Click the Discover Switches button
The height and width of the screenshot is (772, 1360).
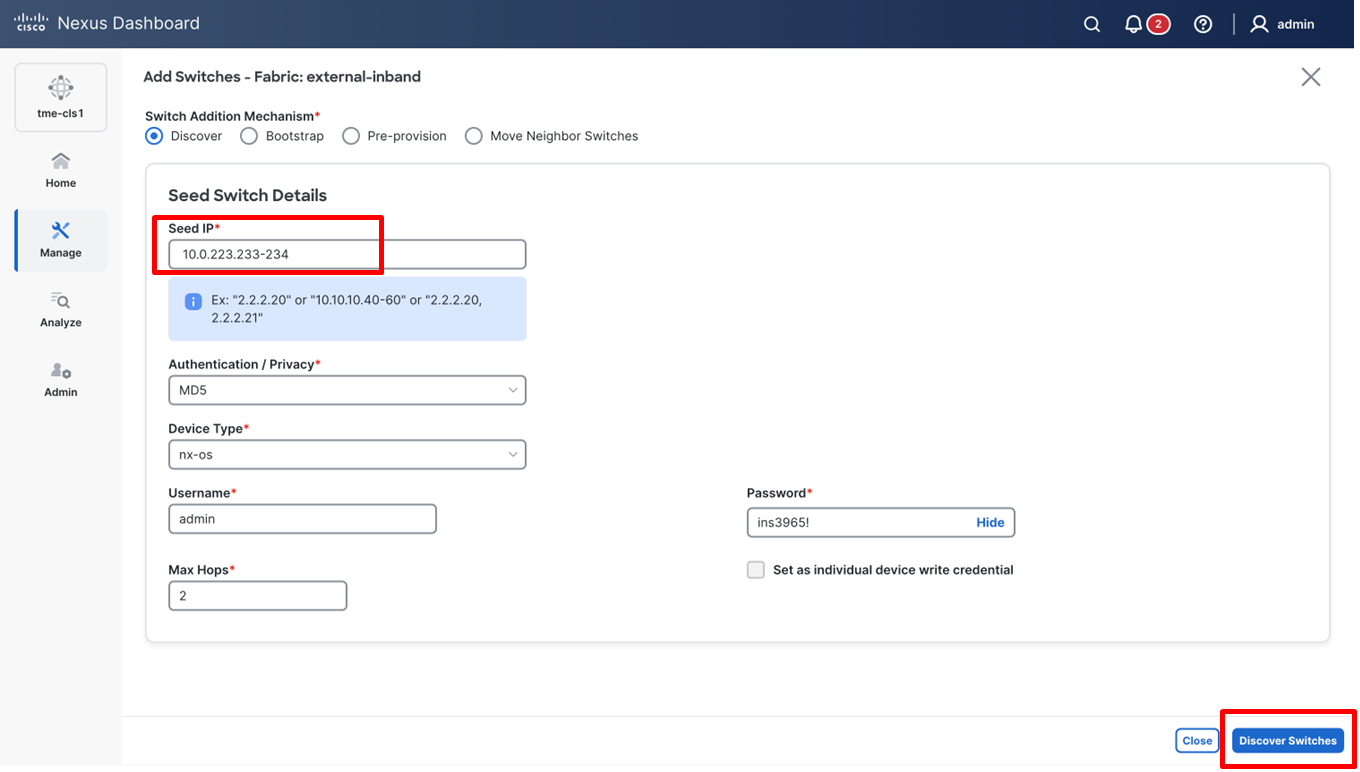point(1288,741)
